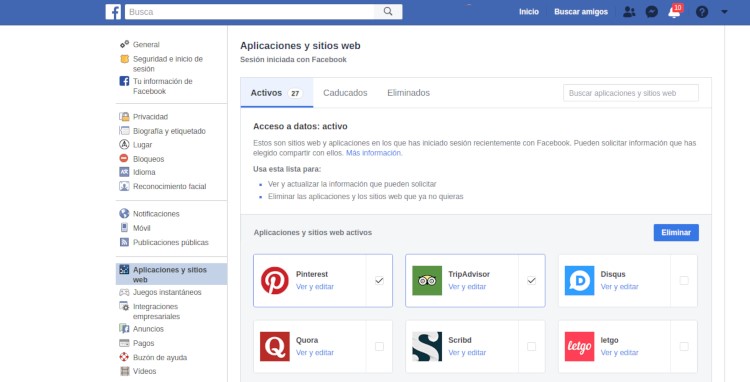Click Tu información de Facebook icon

point(124,81)
